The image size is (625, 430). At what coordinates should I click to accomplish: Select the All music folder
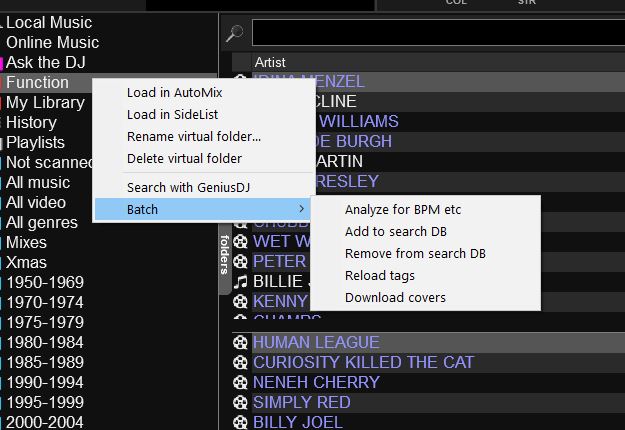point(38,182)
